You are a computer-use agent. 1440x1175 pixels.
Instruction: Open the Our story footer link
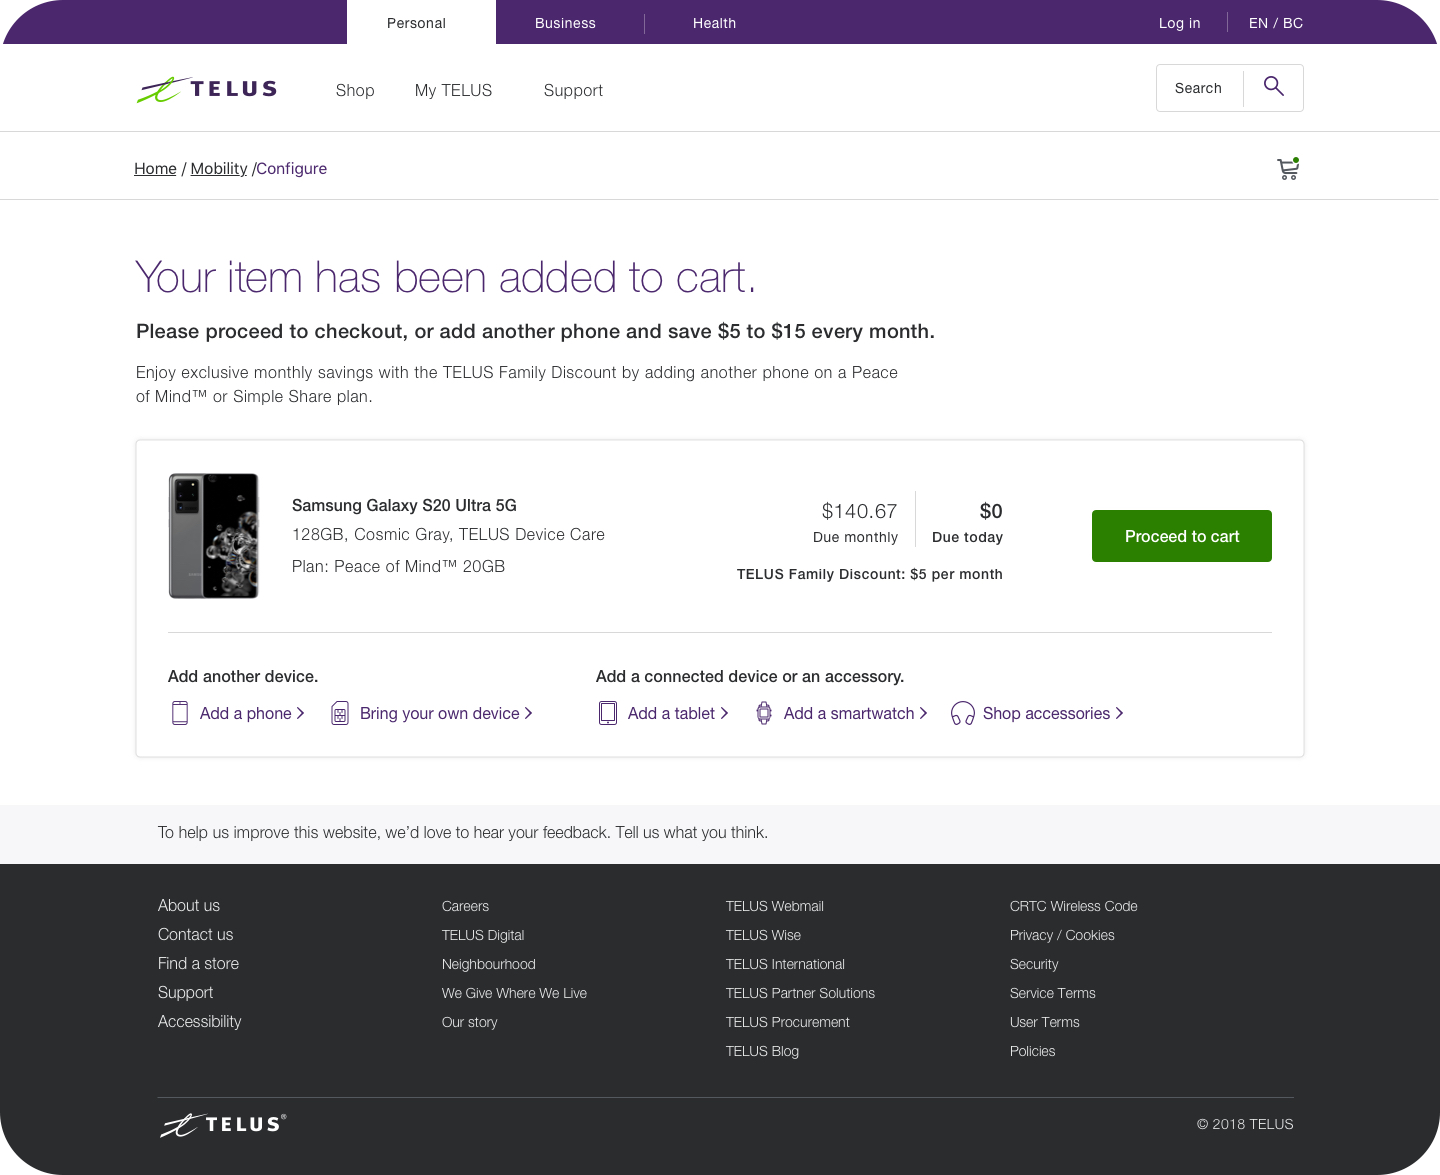tap(469, 1022)
